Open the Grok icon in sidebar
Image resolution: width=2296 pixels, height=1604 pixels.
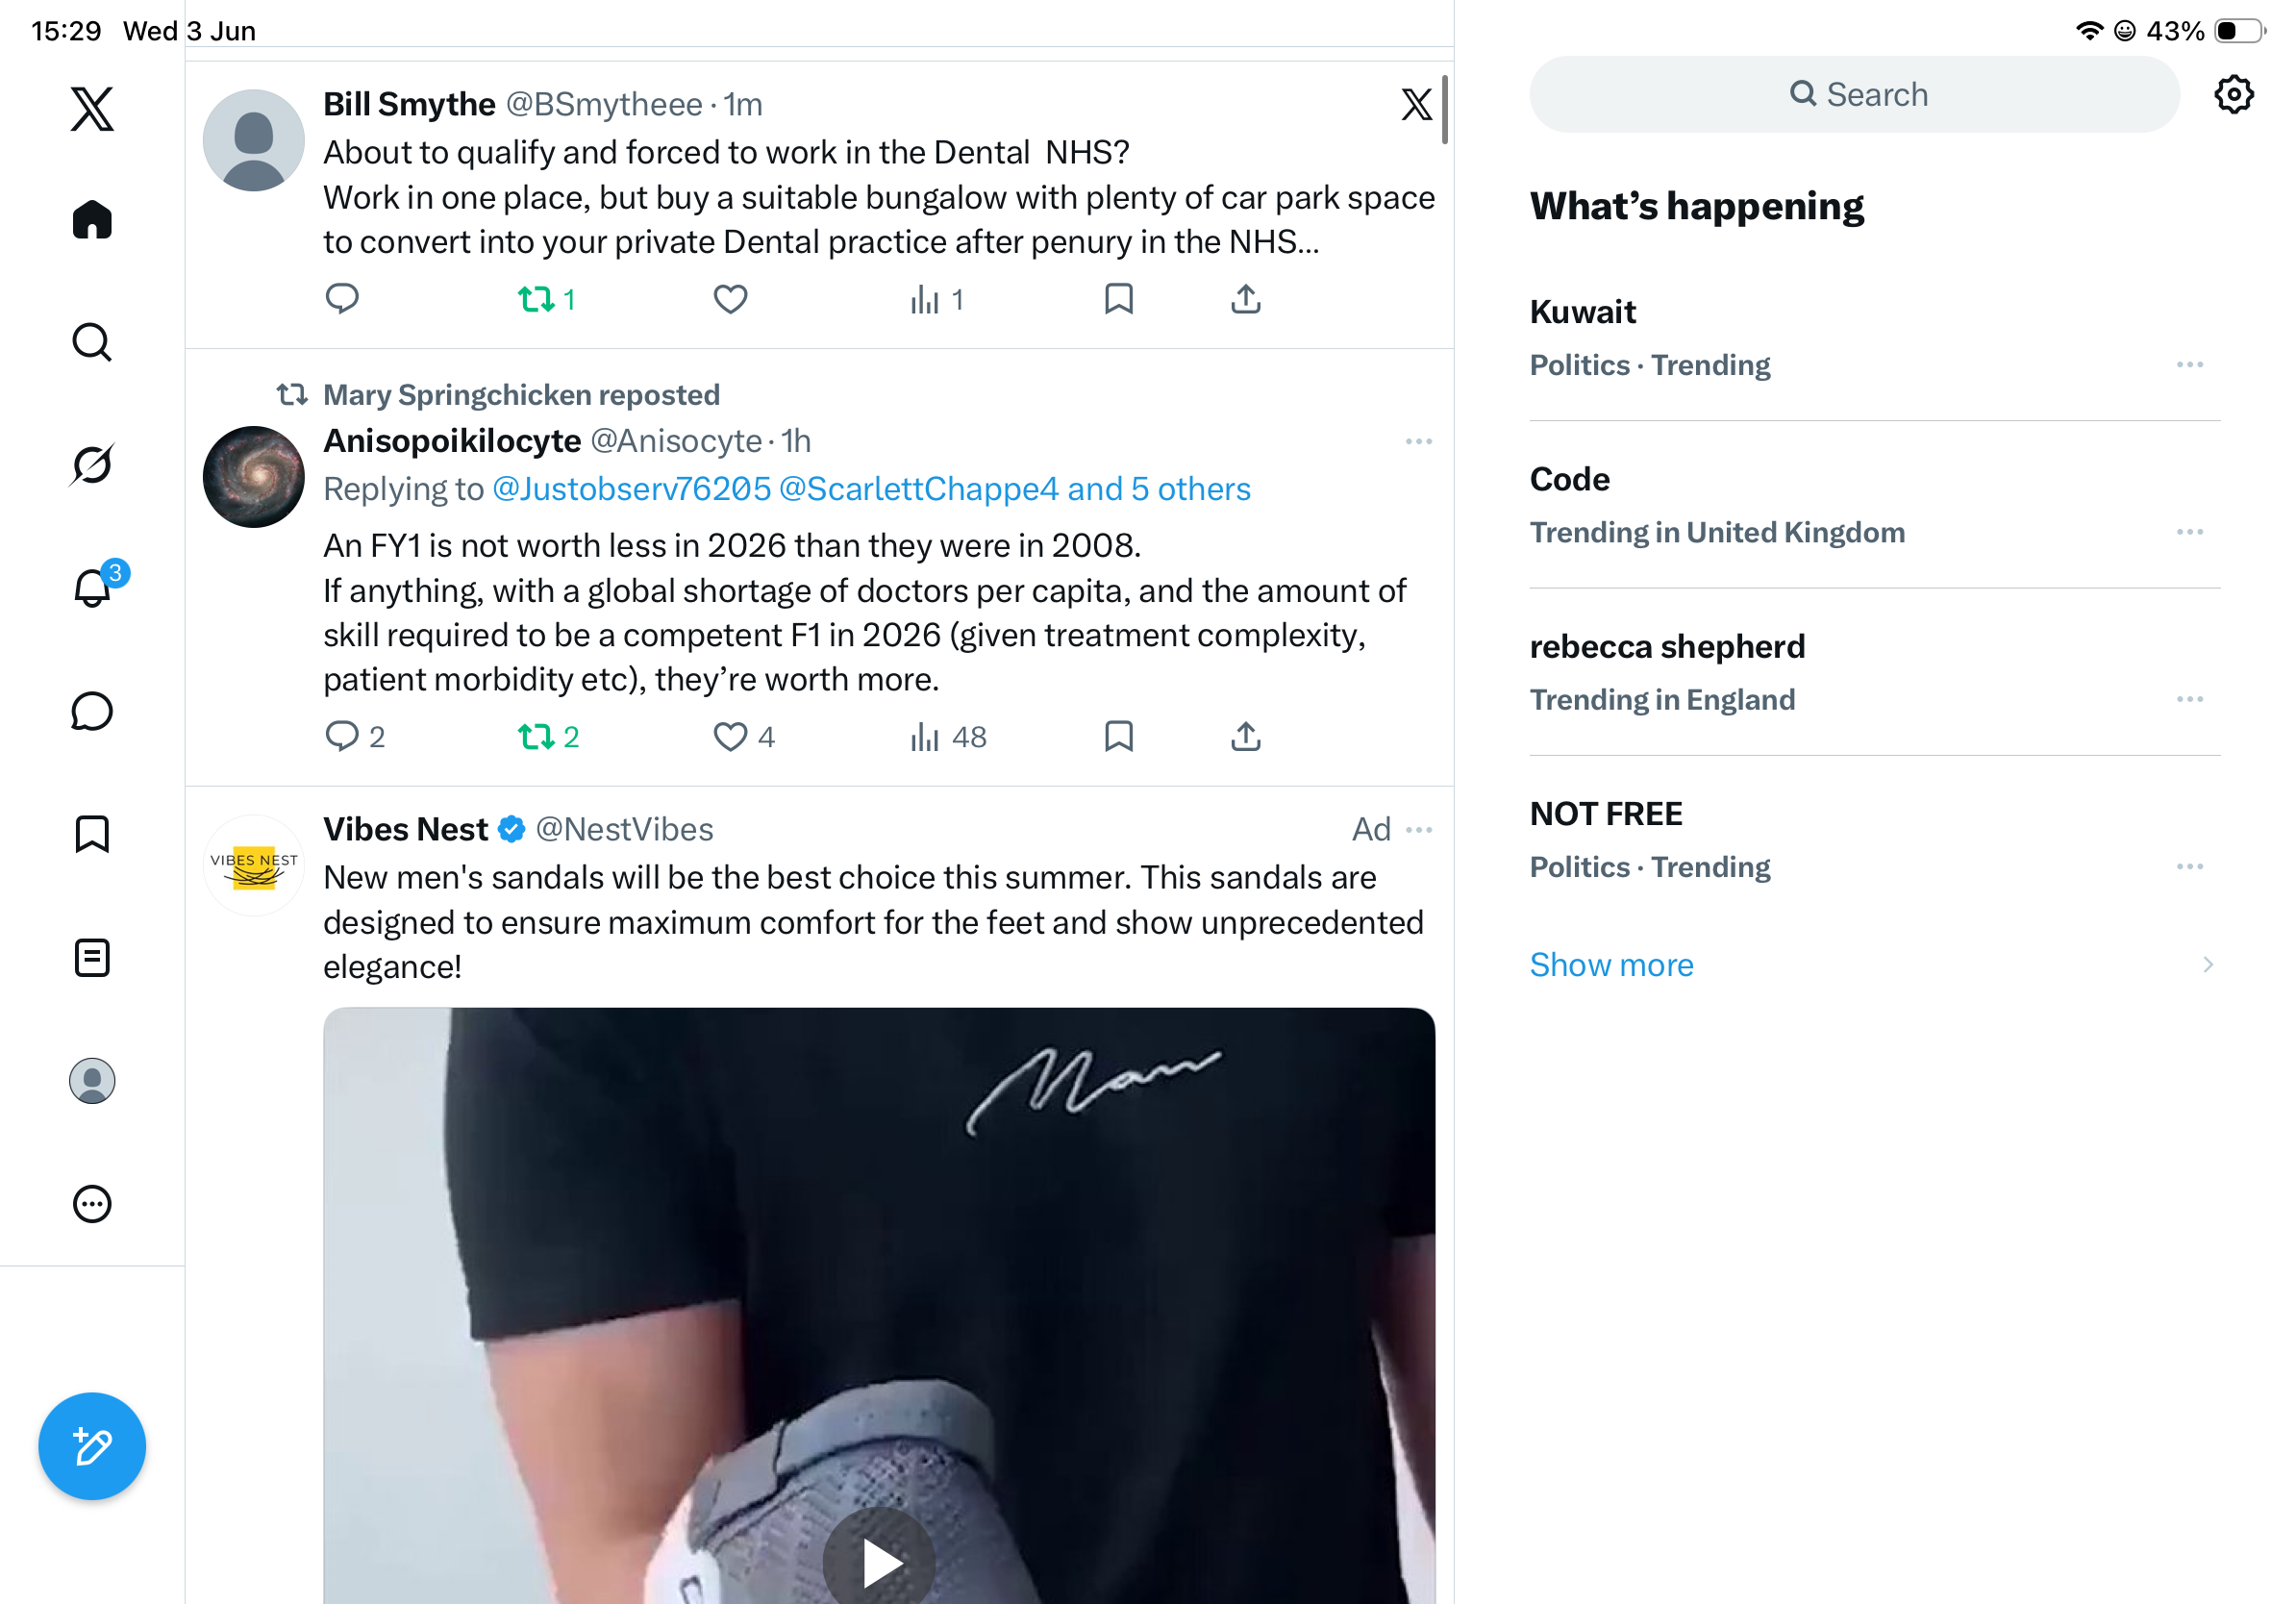[x=92, y=465]
